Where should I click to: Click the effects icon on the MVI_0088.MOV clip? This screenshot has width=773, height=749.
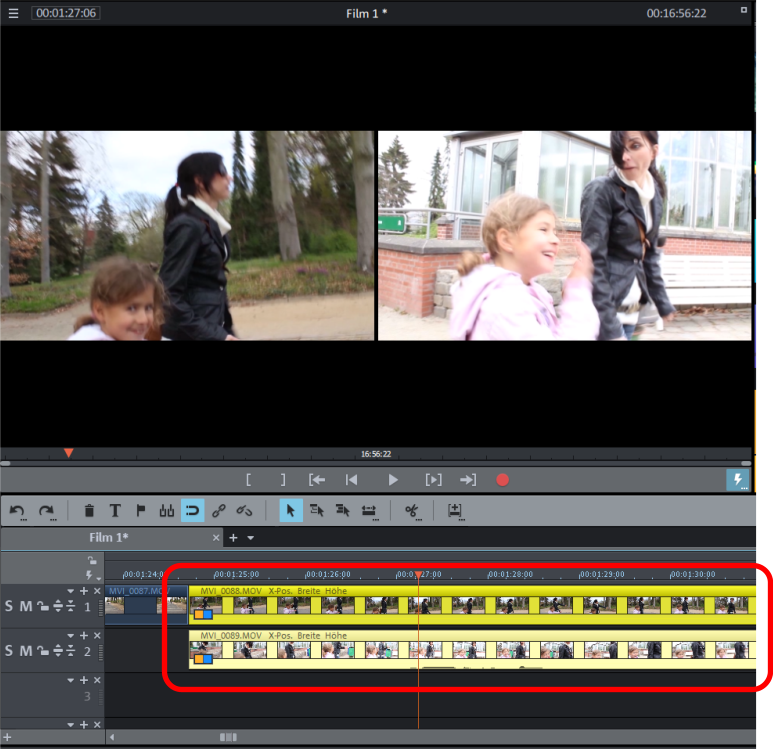[203, 614]
